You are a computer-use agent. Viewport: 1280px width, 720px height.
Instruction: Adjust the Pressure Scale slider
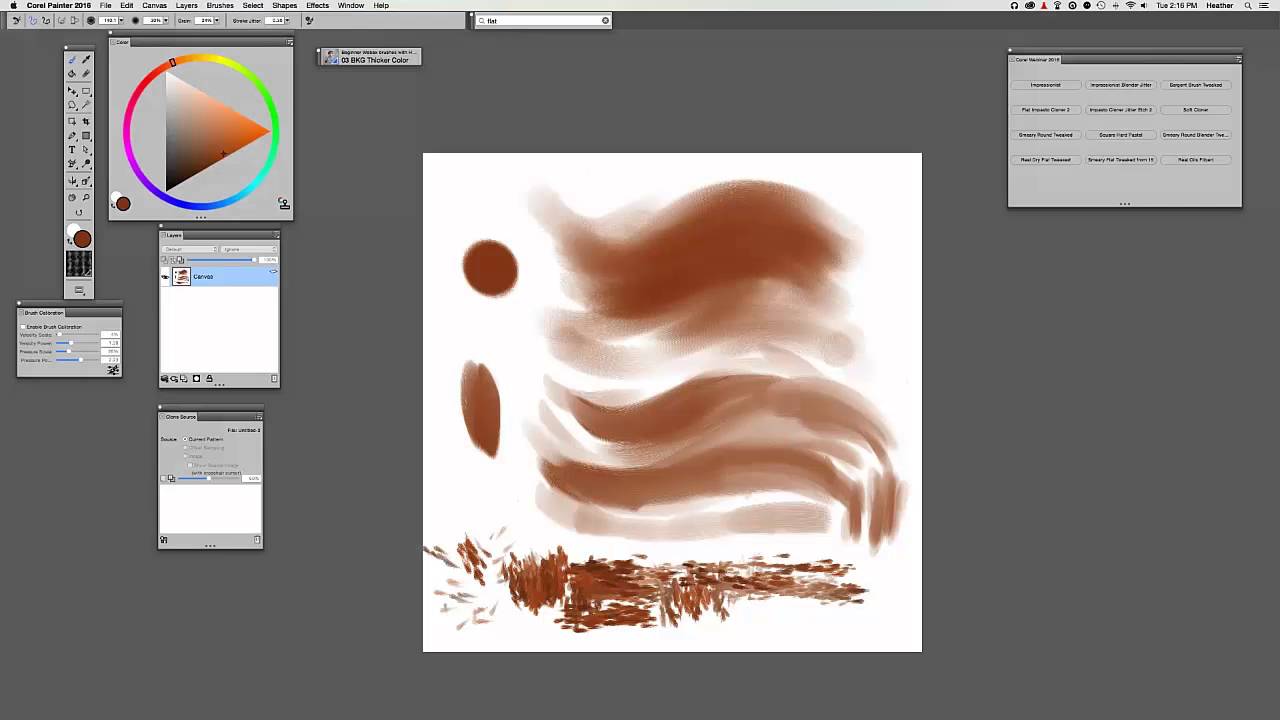79,352
